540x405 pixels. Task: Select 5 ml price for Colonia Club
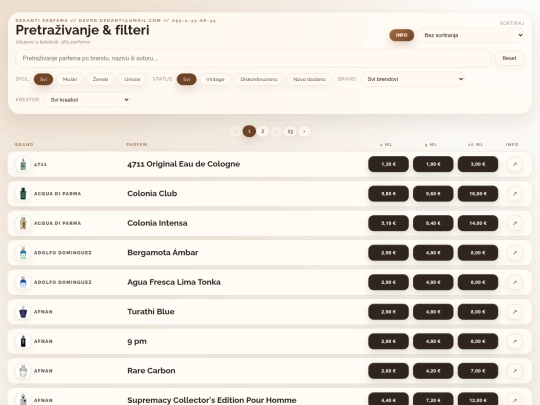click(x=433, y=194)
